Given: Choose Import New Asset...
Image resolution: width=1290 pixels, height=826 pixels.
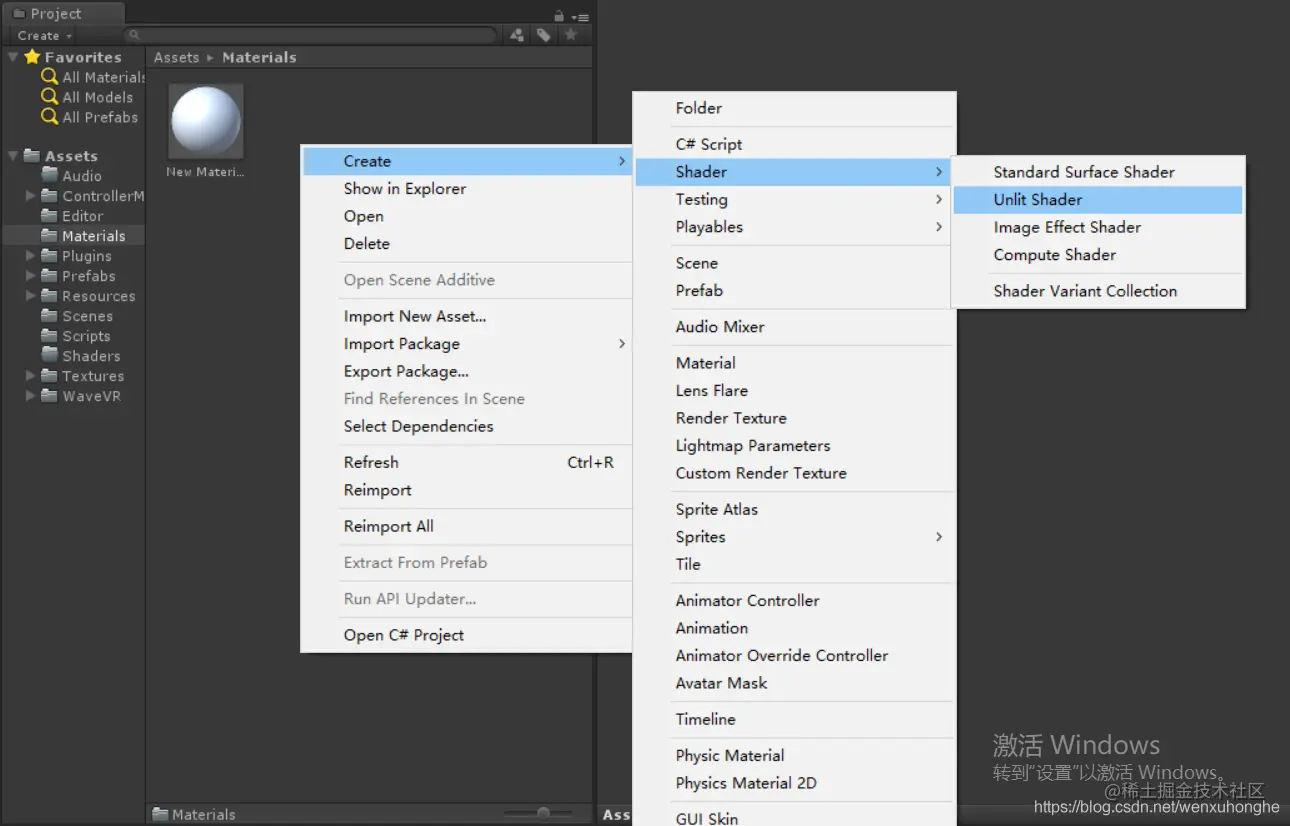Looking at the screenshot, I should (467, 316).
